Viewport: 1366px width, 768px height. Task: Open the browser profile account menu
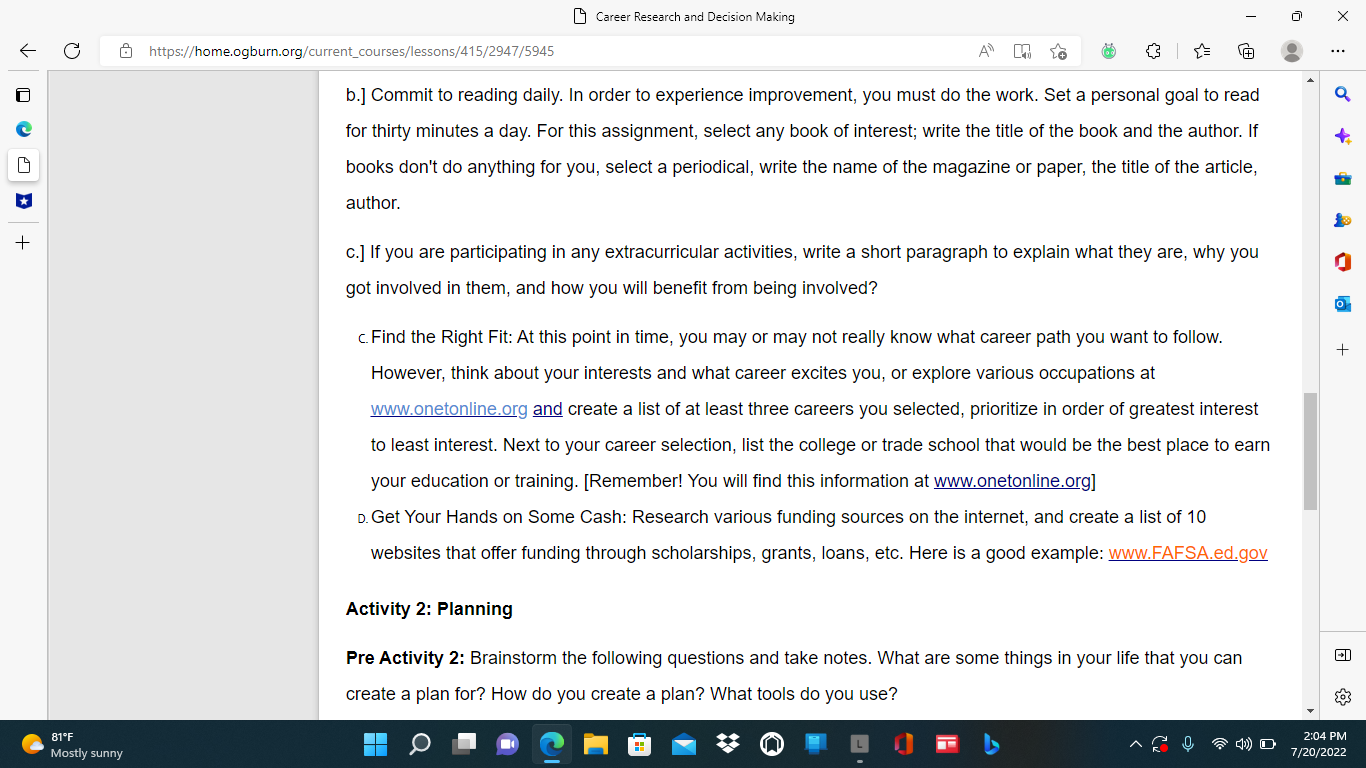(1292, 49)
